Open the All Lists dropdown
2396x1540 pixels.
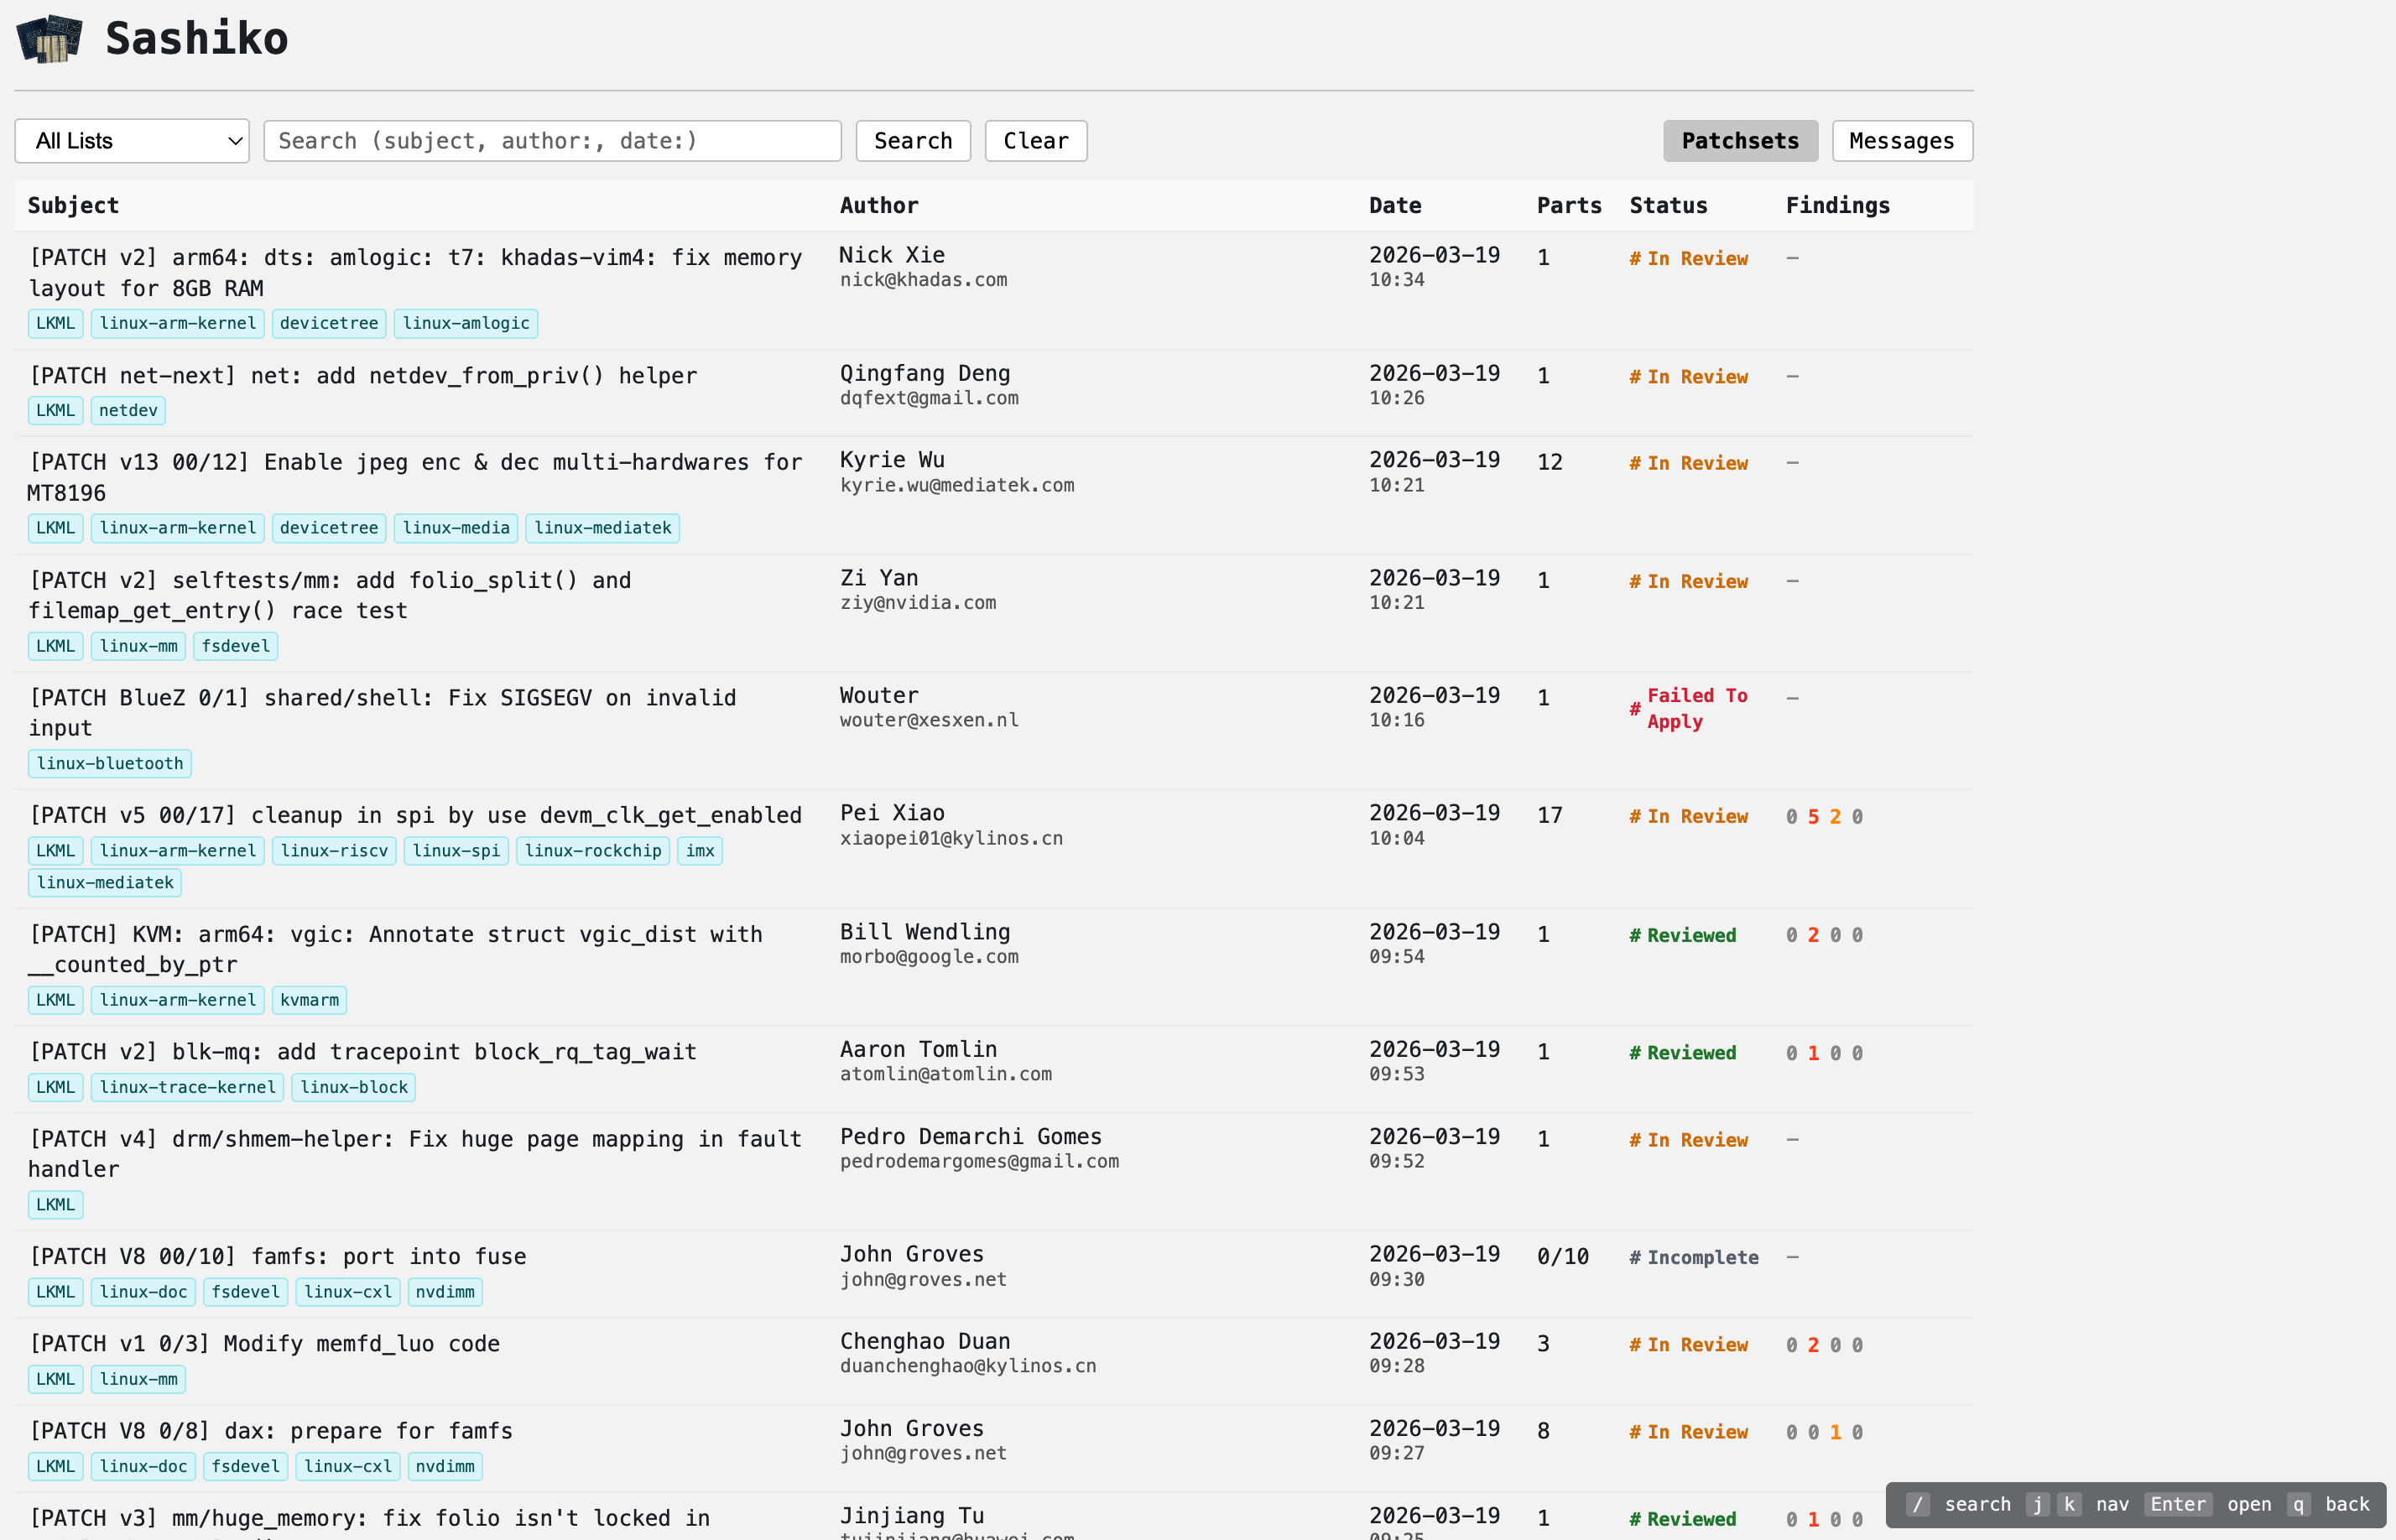(x=132, y=141)
